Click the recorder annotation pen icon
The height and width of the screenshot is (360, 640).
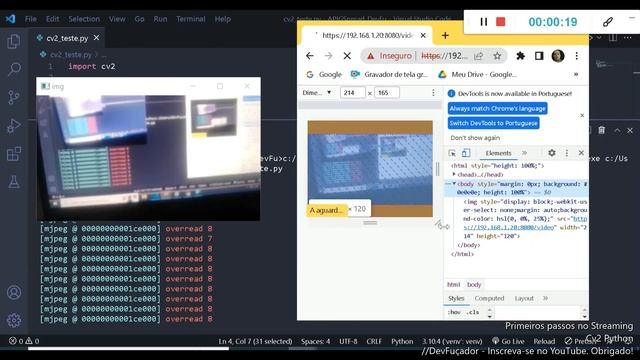click(608, 22)
